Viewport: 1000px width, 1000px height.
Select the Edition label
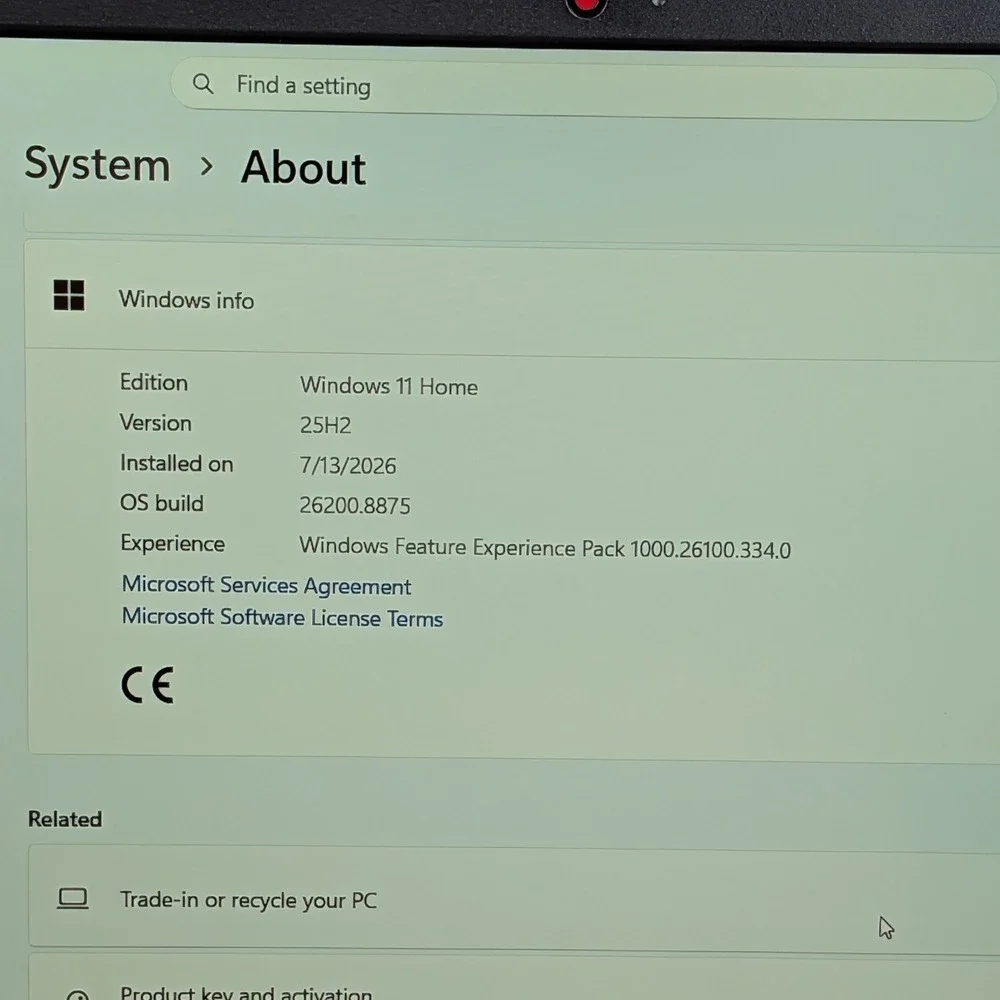pos(154,383)
